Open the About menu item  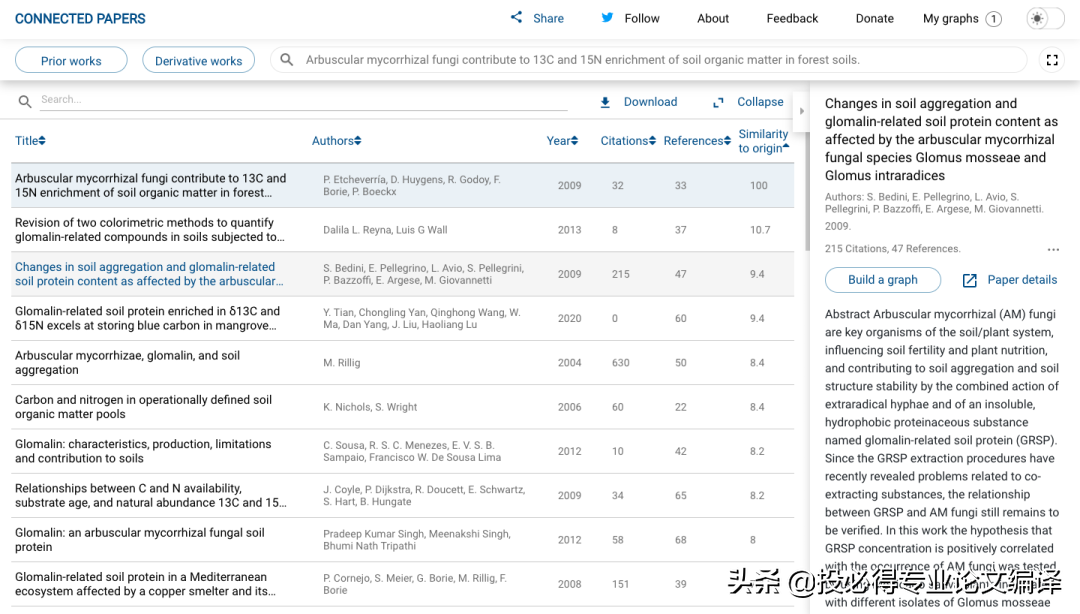[713, 18]
